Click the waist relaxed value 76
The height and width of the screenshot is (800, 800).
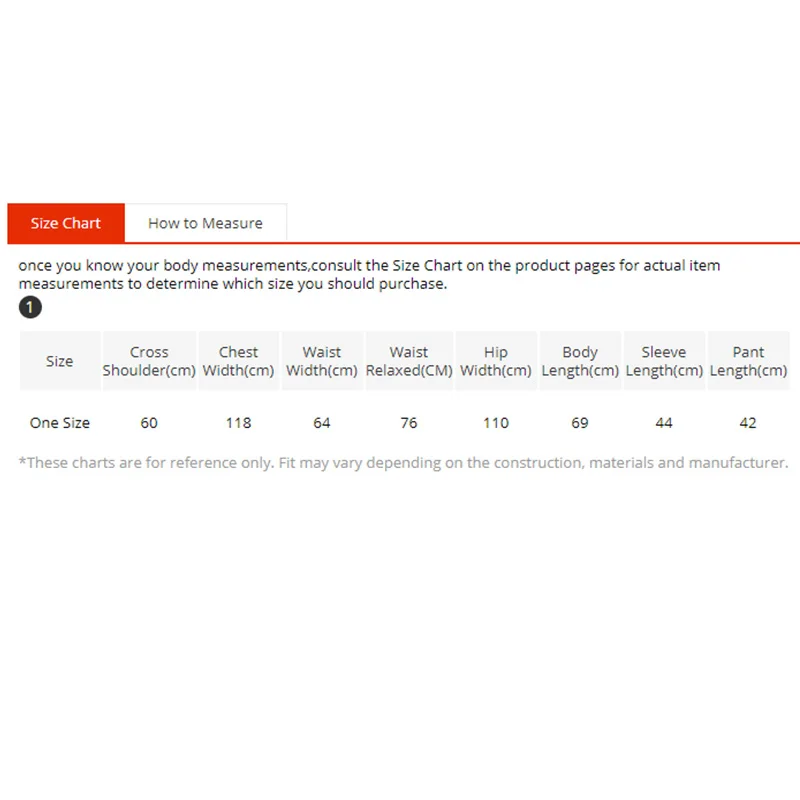409,422
